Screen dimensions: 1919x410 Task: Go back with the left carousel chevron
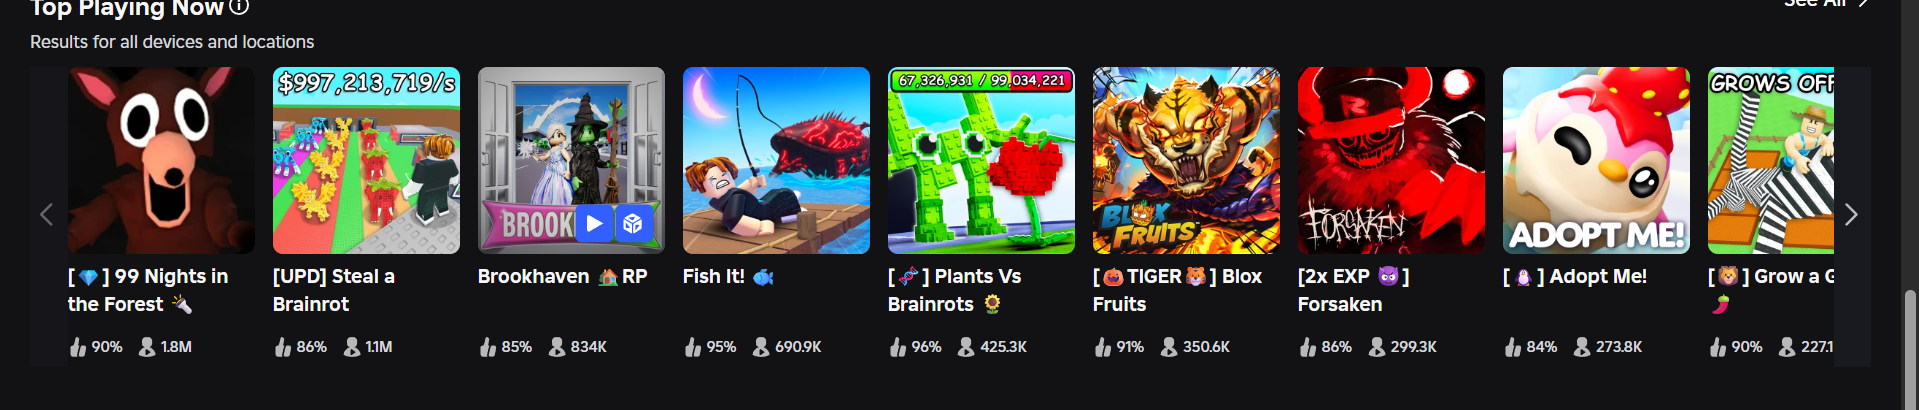tap(46, 215)
